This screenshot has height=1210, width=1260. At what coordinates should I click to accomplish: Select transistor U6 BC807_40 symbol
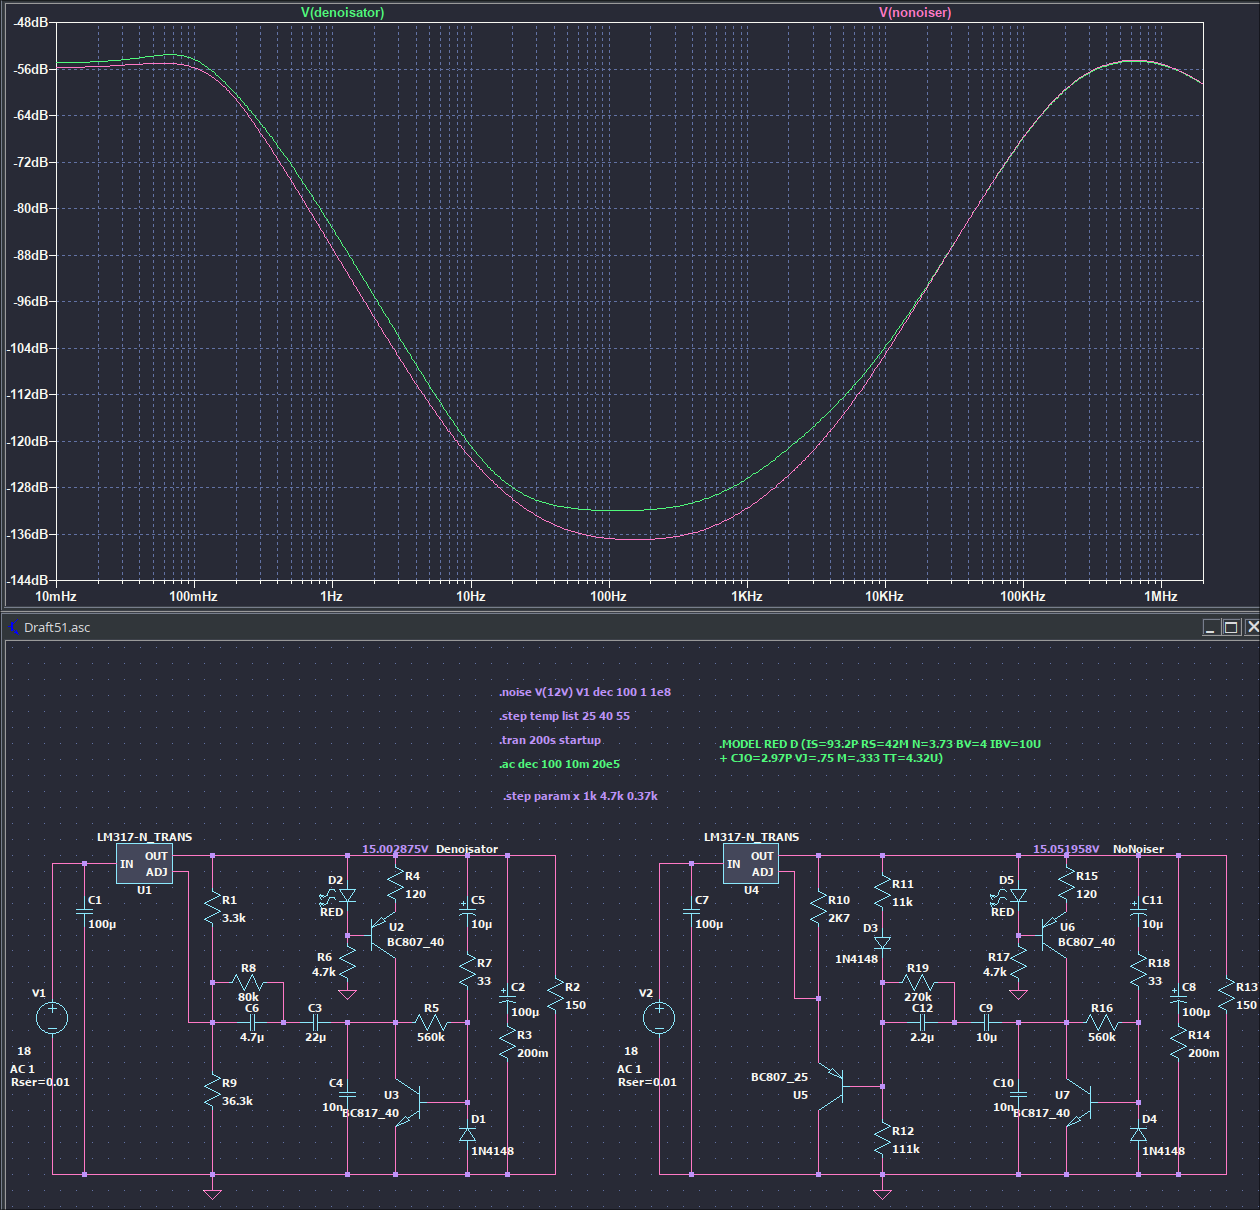coord(1053,935)
